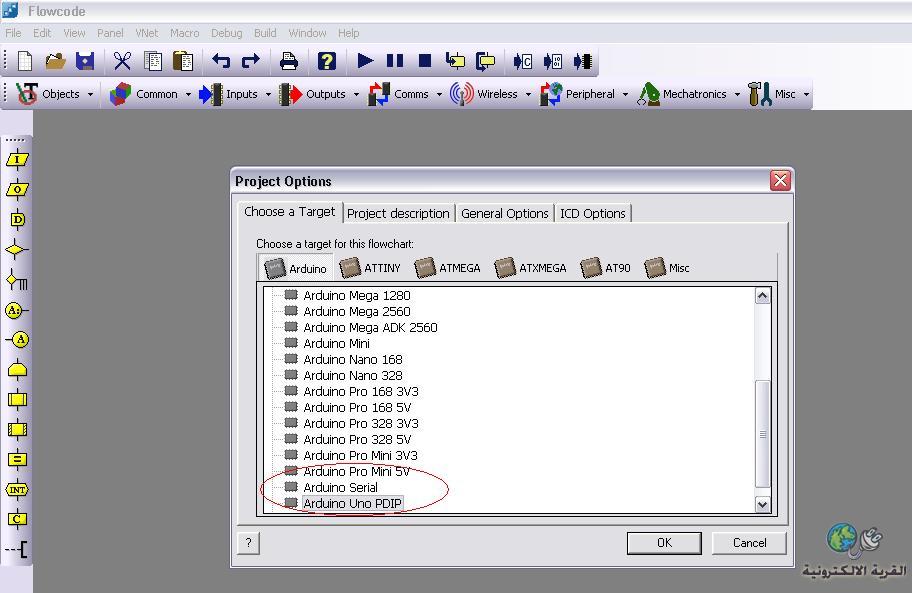Select Arduino Nano 328 target

[x=352, y=376]
